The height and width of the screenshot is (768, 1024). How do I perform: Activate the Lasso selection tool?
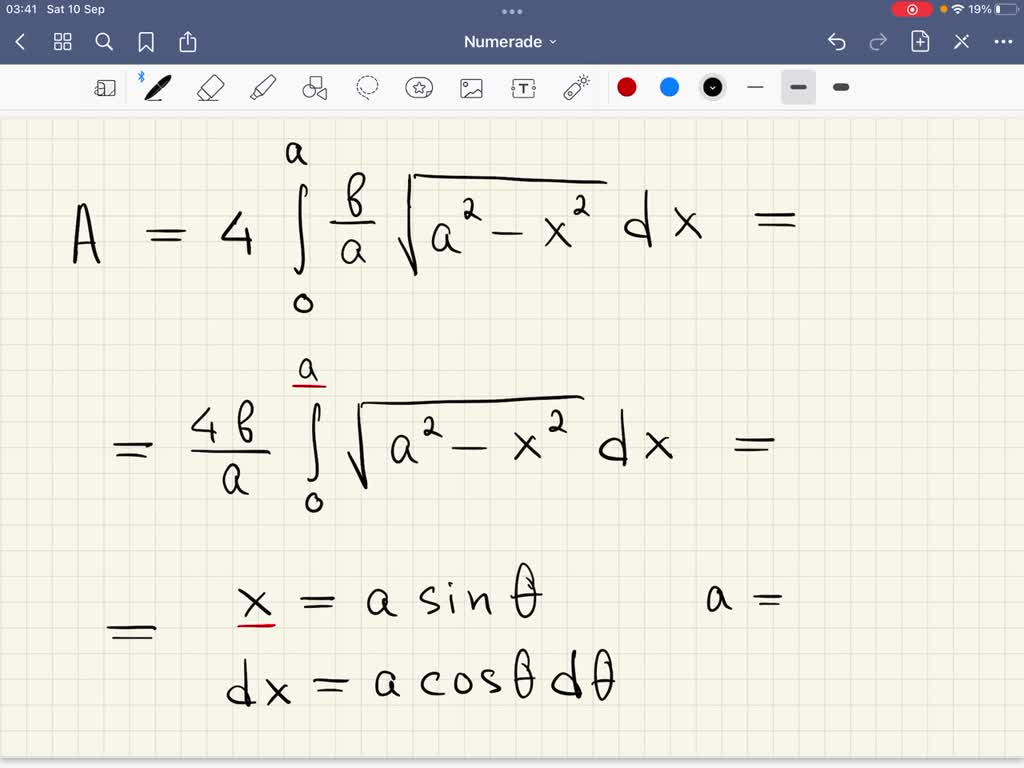[367, 87]
